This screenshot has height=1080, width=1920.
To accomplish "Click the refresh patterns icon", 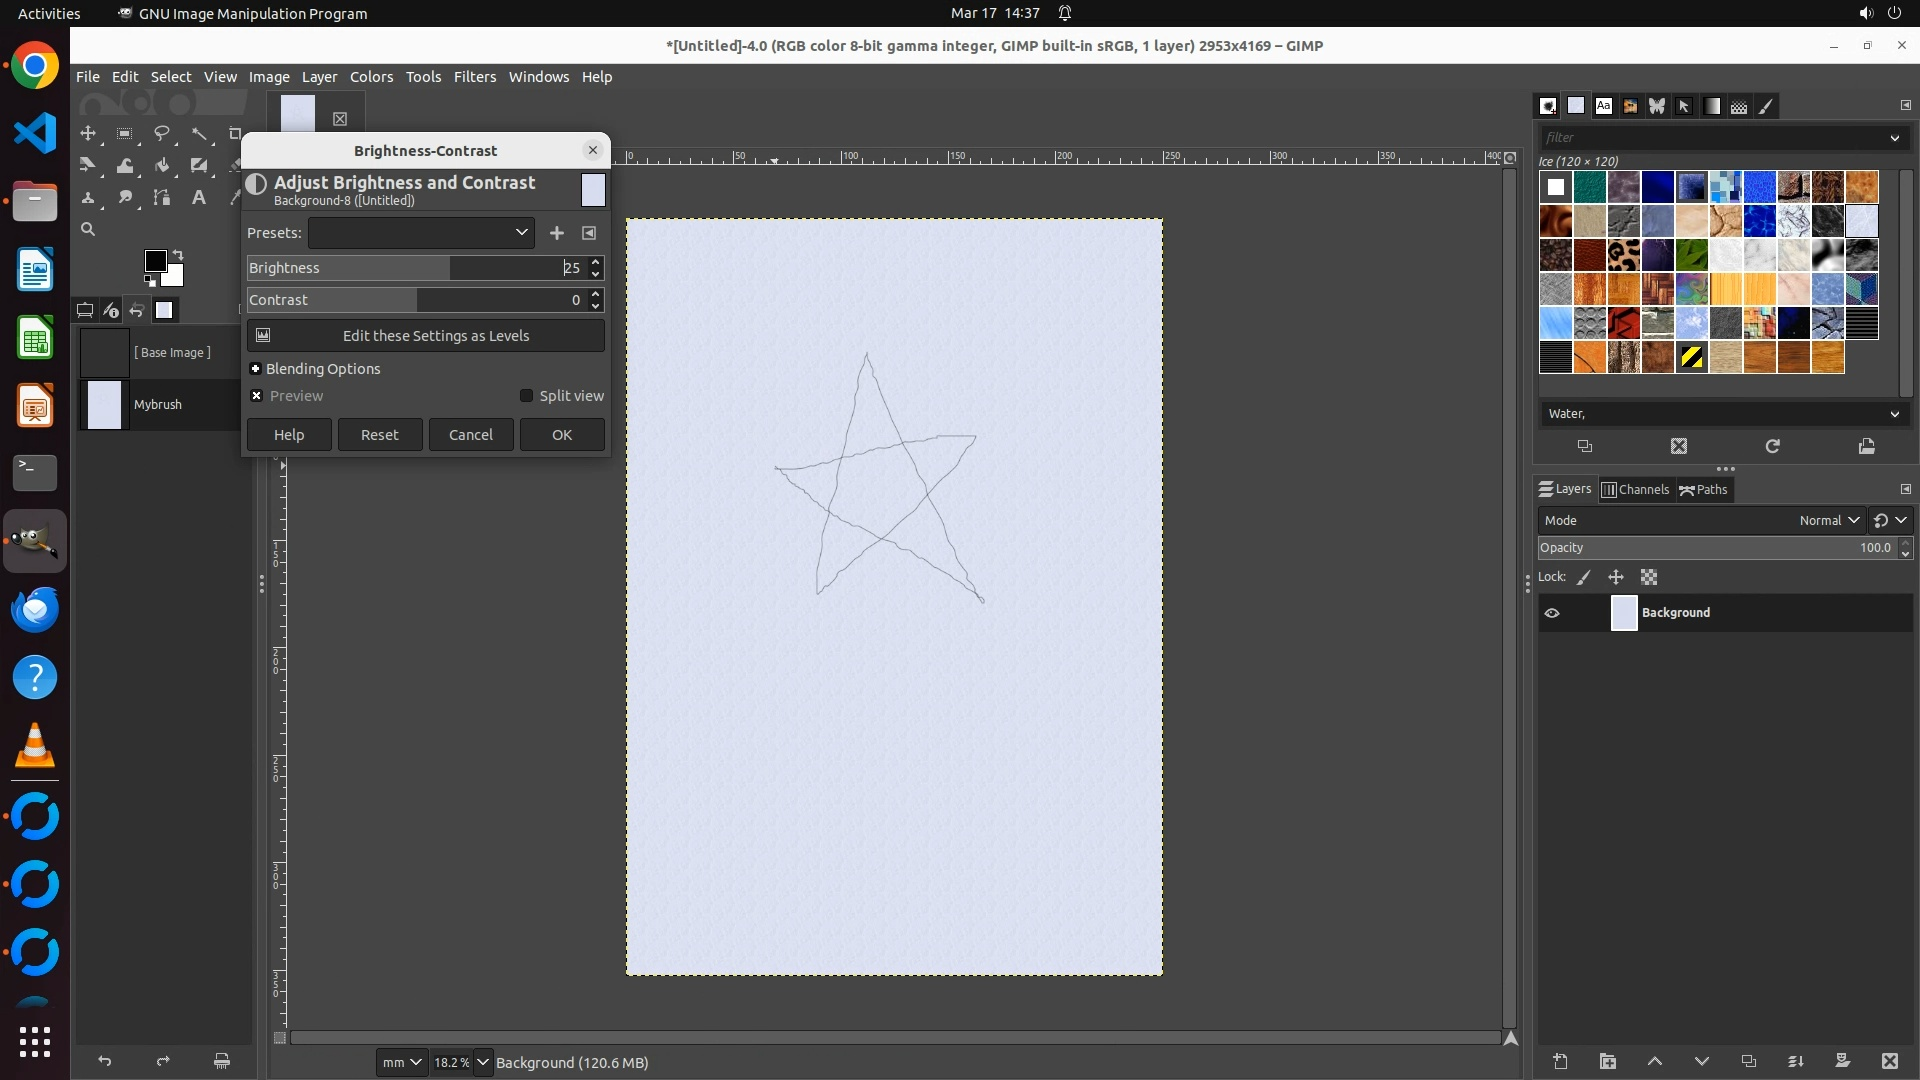I will pos(1772,446).
